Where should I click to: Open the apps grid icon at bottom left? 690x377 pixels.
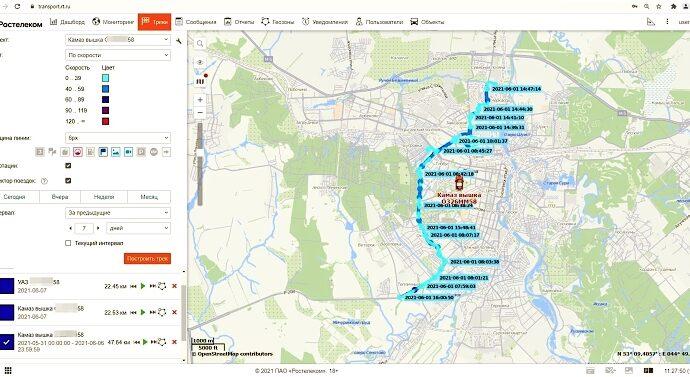(x=7, y=370)
